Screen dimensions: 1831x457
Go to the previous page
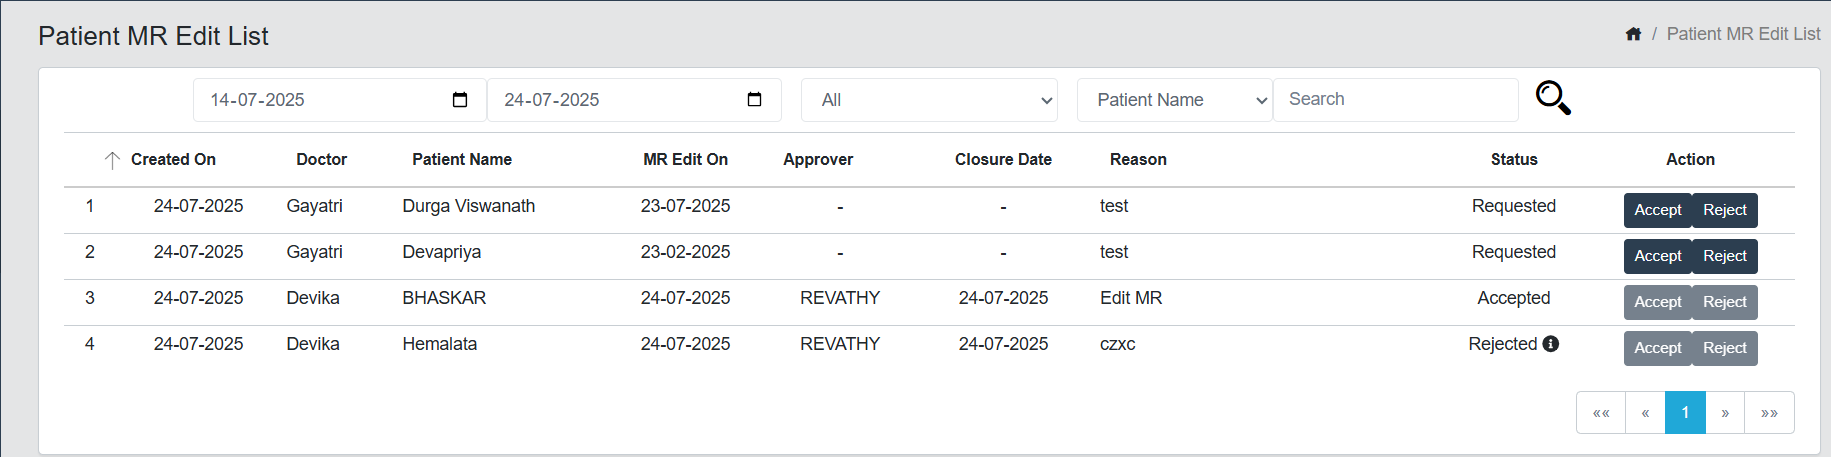pos(1645,413)
